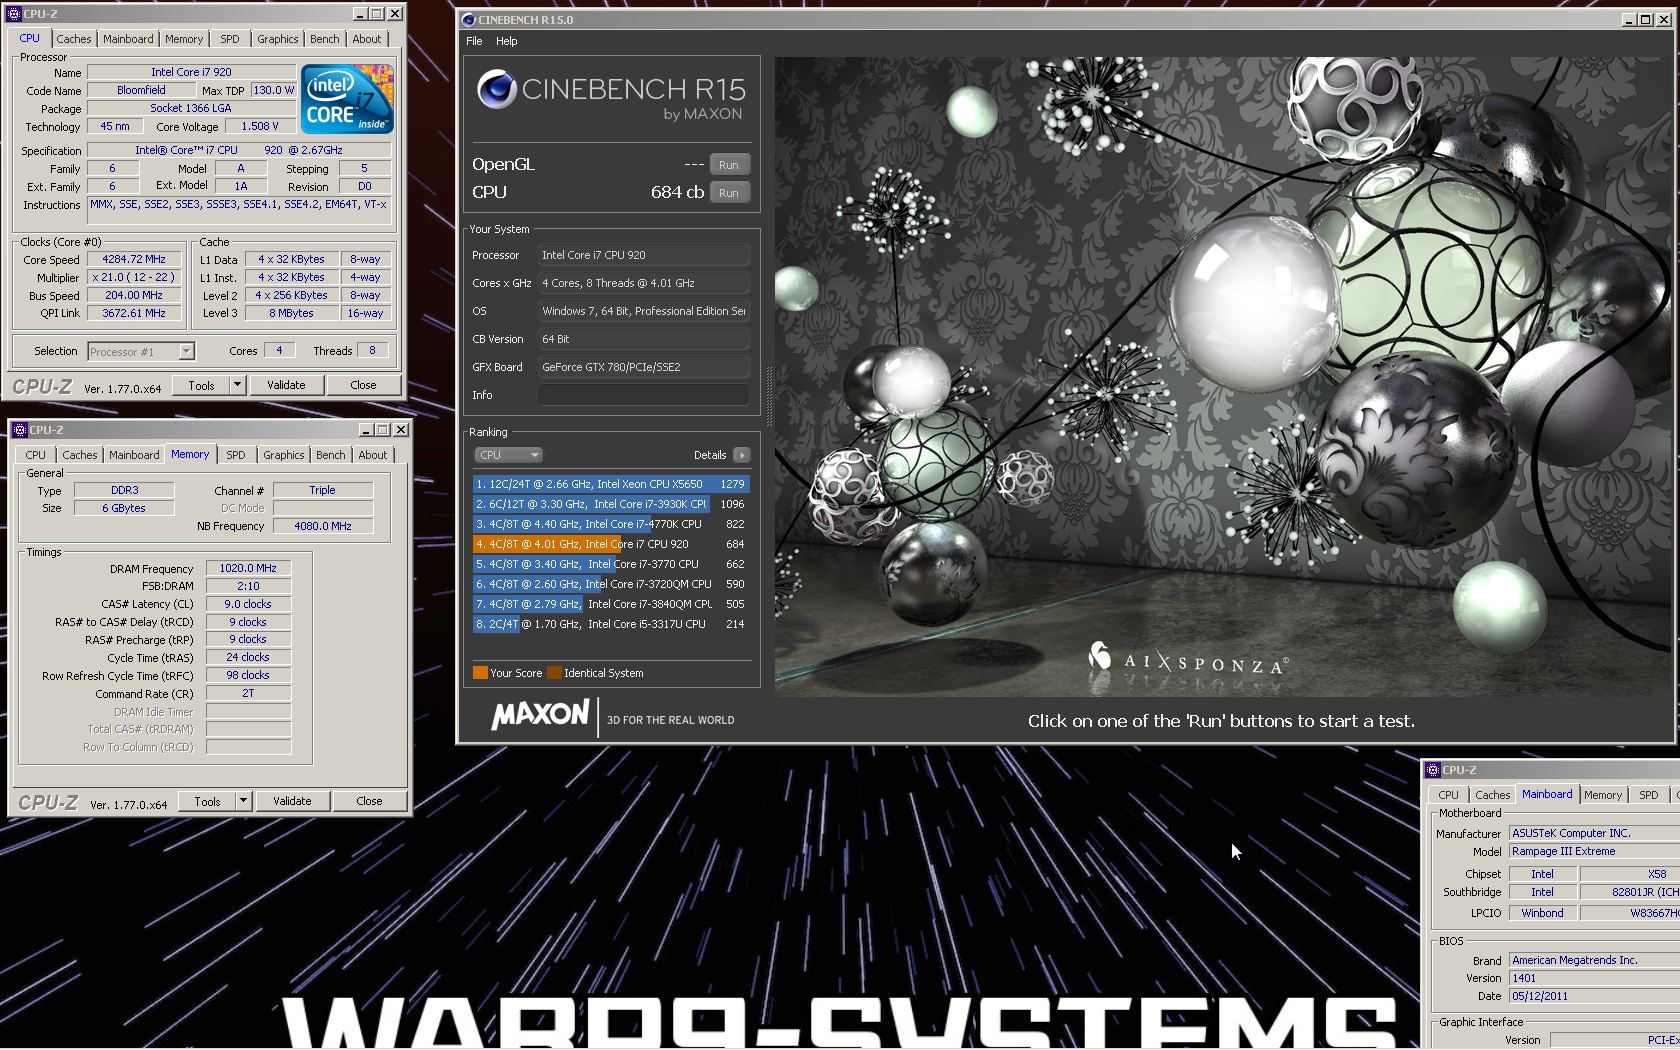Click the CPU-Z Memory window title icon

[20, 430]
